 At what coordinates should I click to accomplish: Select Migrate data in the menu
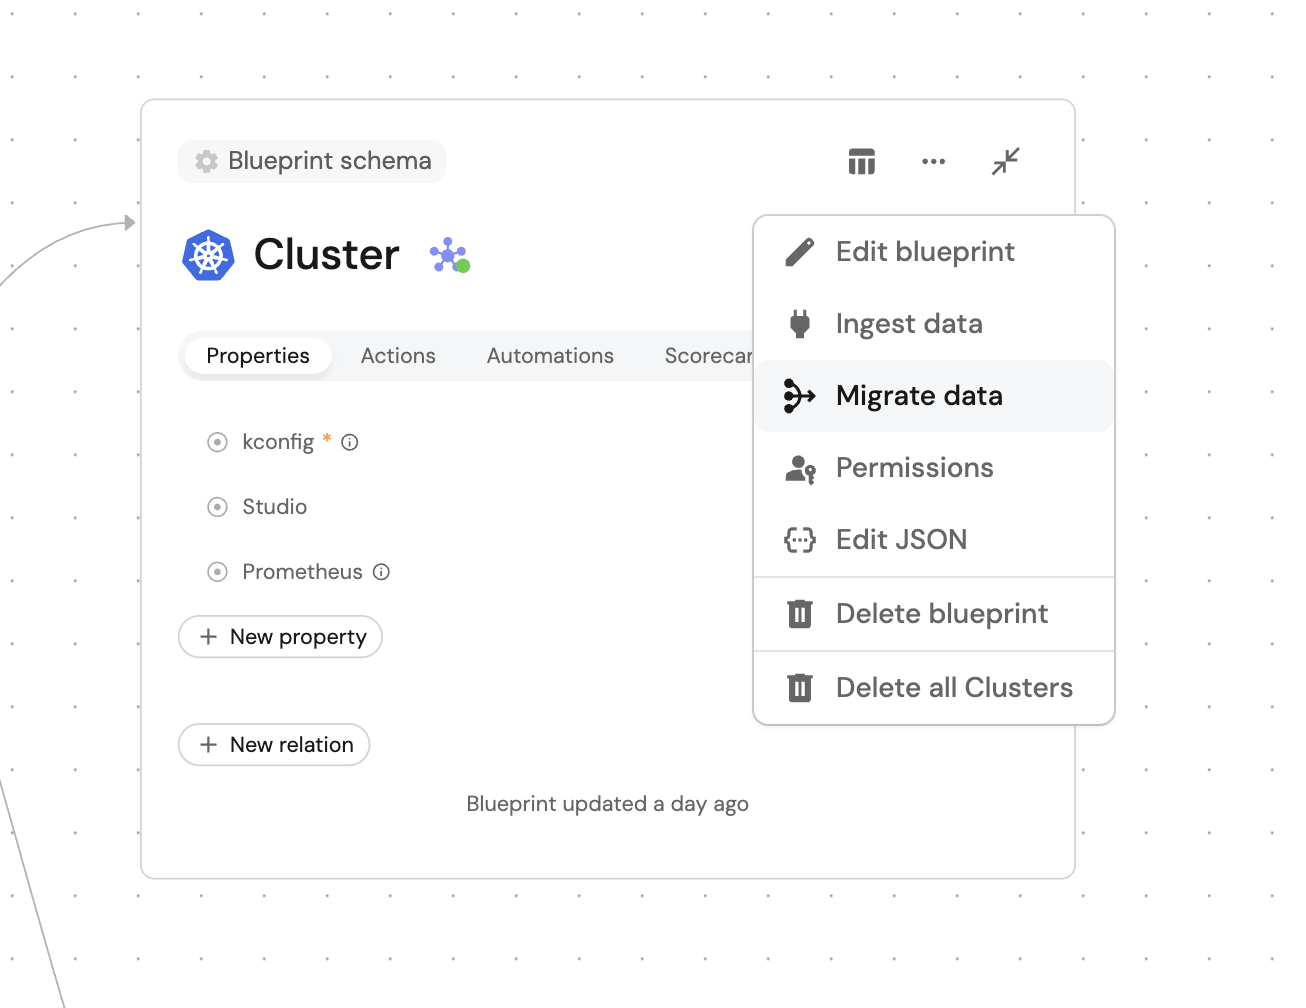[x=919, y=396]
